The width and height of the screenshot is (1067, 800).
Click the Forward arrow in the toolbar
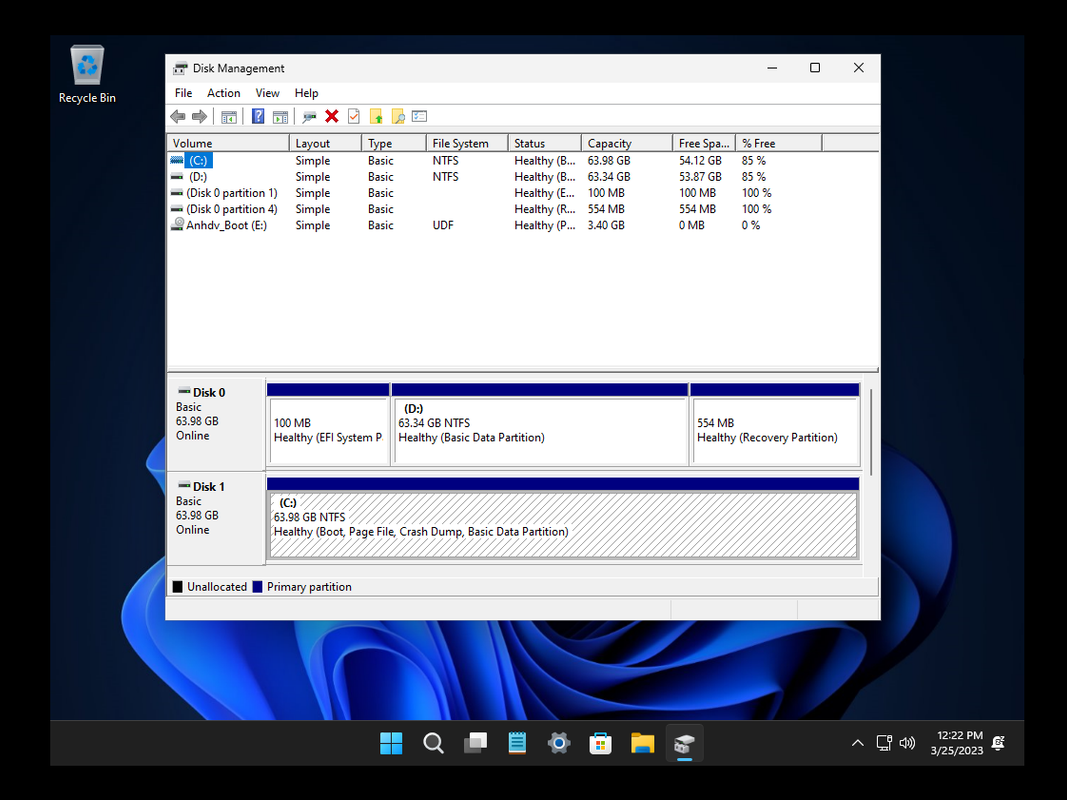pyautogui.click(x=199, y=117)
